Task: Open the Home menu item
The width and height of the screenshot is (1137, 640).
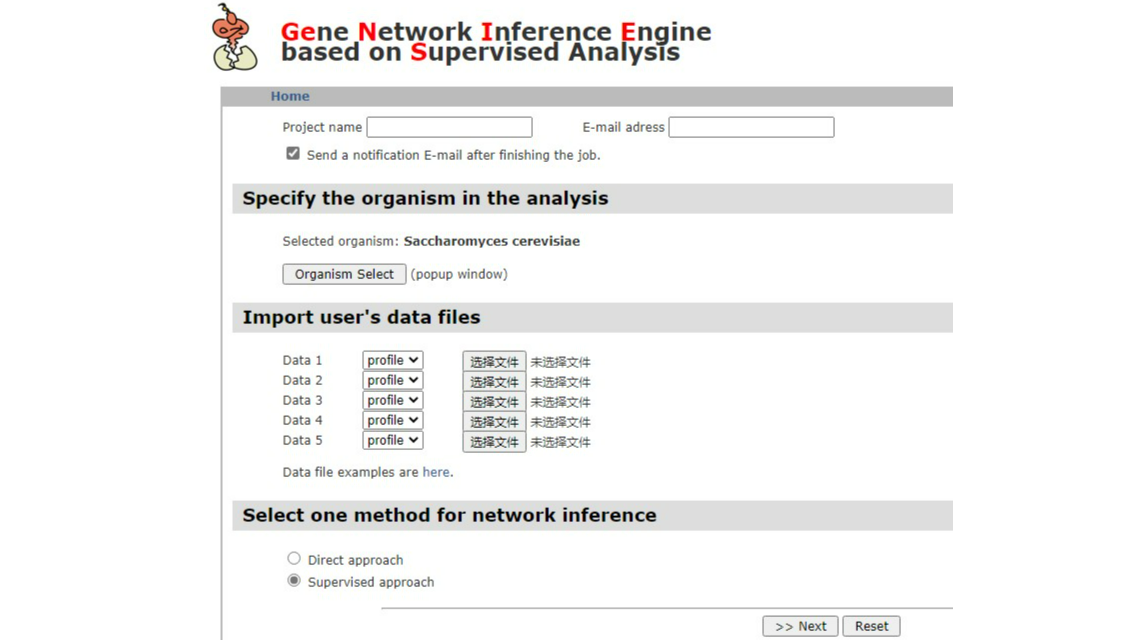Action: click(x=290, y=96)
